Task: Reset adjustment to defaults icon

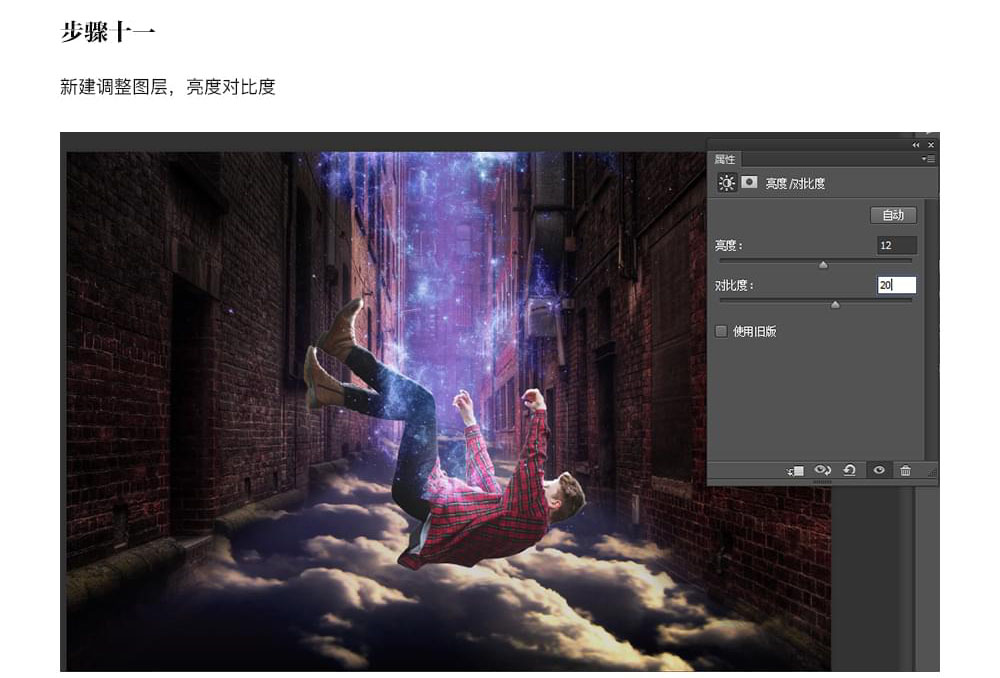Action: click(849, 470)
